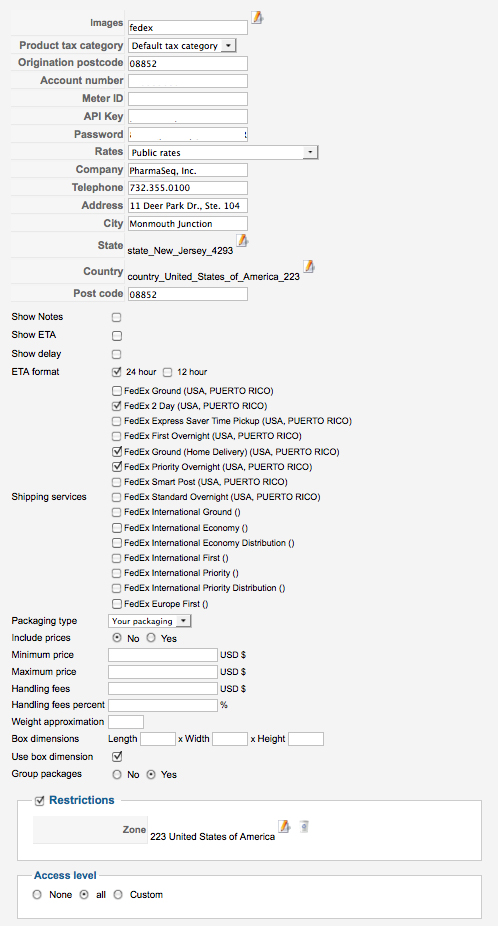This screenshot has height=926, width=498.
Task: Select Yes for Include prices
Action: (151, 638)
